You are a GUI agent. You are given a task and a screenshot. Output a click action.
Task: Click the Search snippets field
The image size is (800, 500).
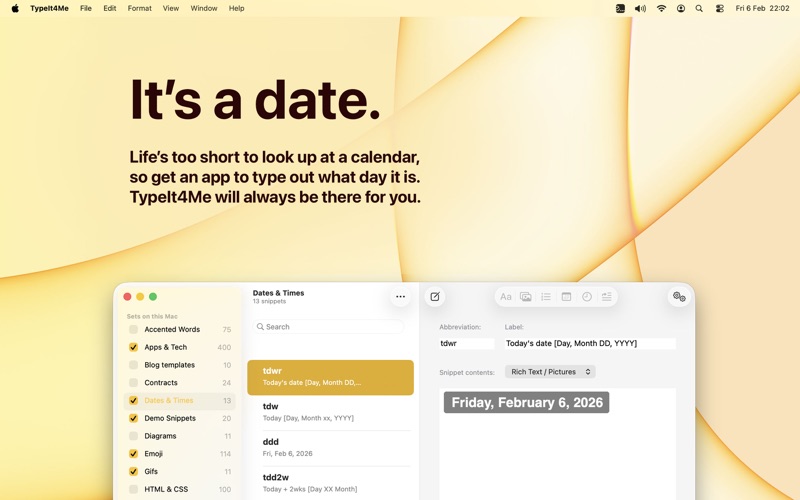point(329,327)
